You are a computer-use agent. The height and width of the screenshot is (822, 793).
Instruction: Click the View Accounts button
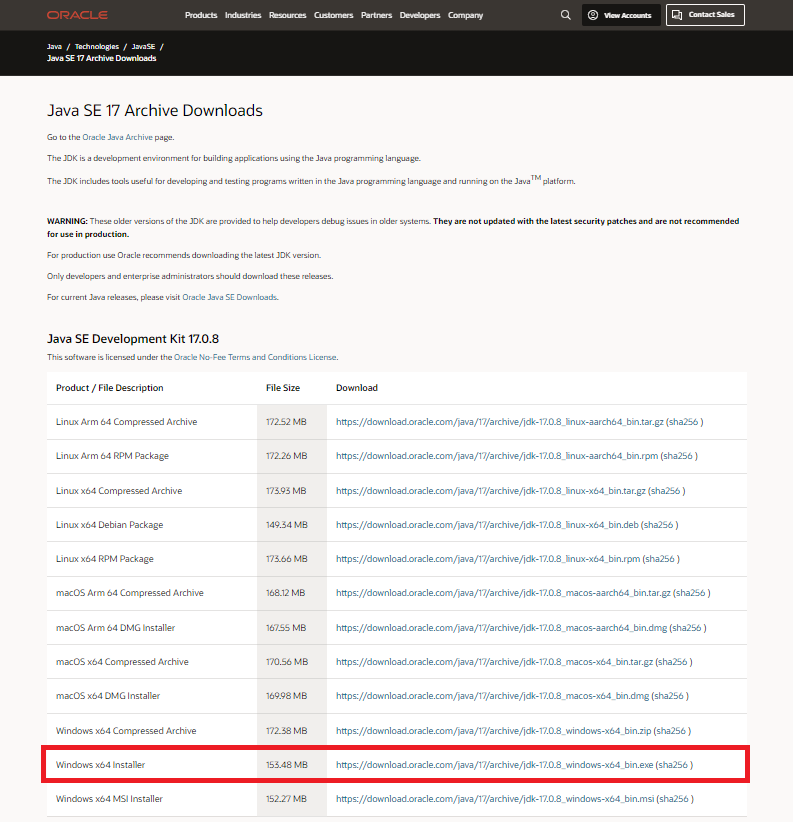click(621, 15)
